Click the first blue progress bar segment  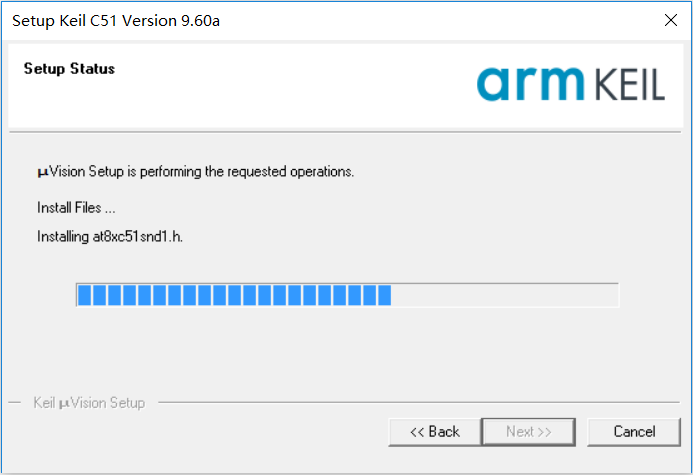(x=85, y=295)
